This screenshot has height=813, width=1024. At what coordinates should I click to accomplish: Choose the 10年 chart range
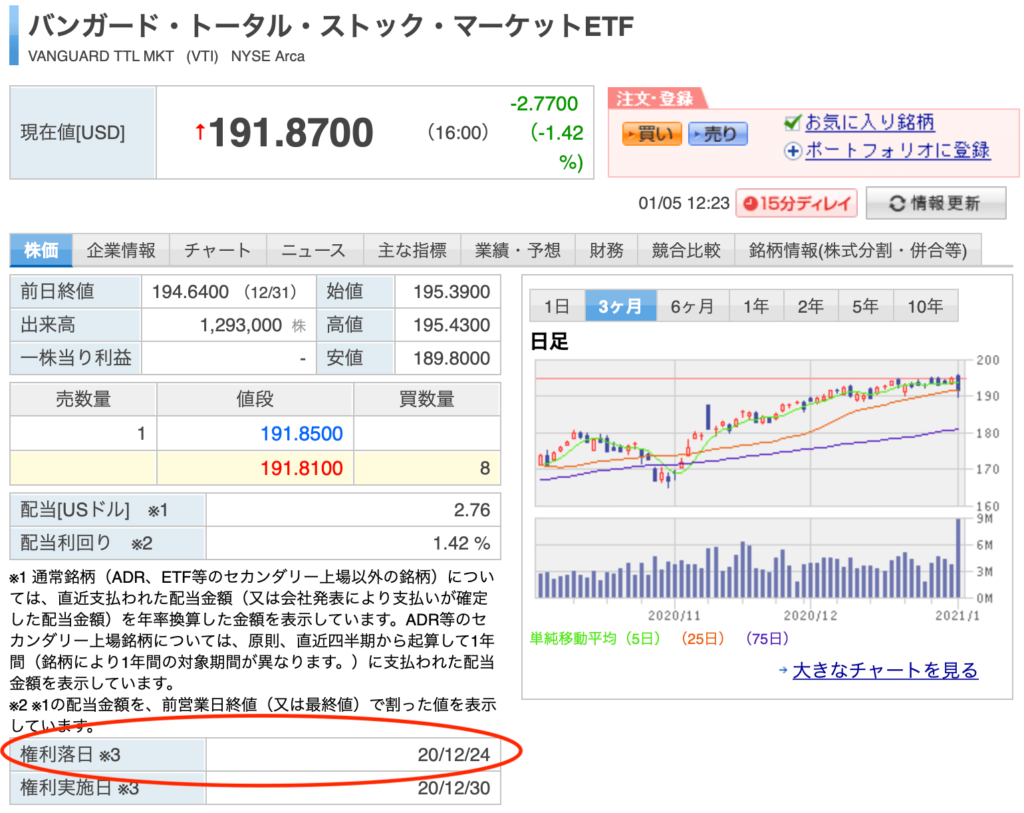click(x=925, y=306)
